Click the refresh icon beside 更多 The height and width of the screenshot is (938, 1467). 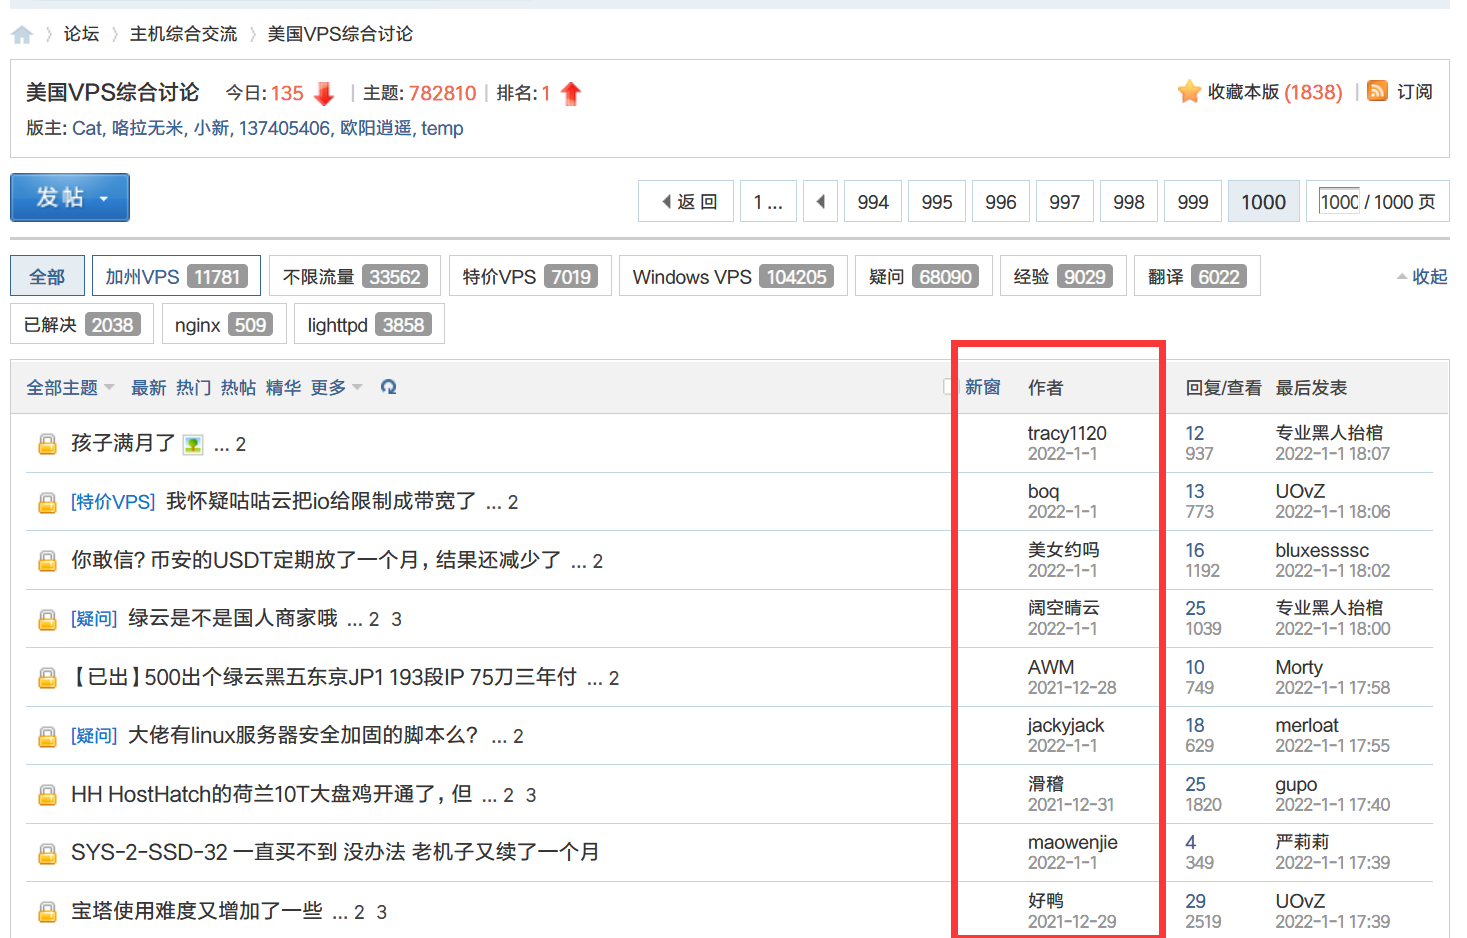pyautogui.click(x=389, y=387)
